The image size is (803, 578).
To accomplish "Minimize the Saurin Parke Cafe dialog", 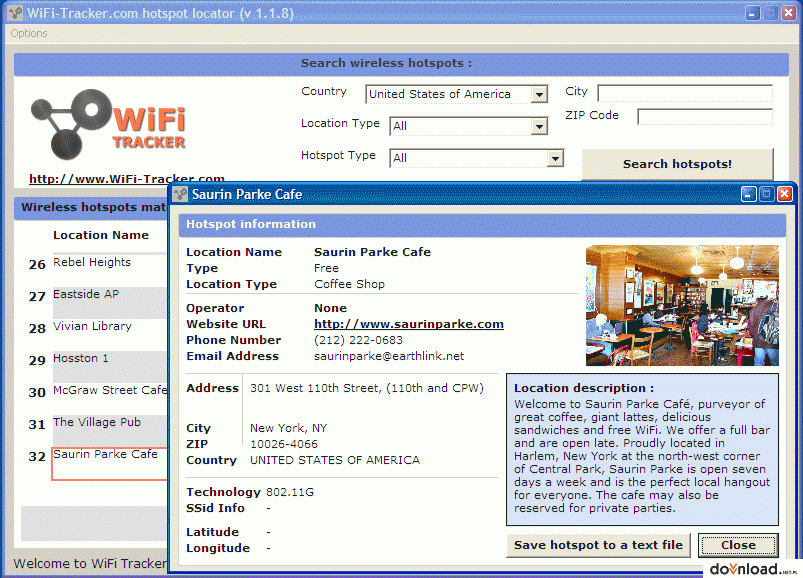I will pyautogui.click(x=748, y=194).
